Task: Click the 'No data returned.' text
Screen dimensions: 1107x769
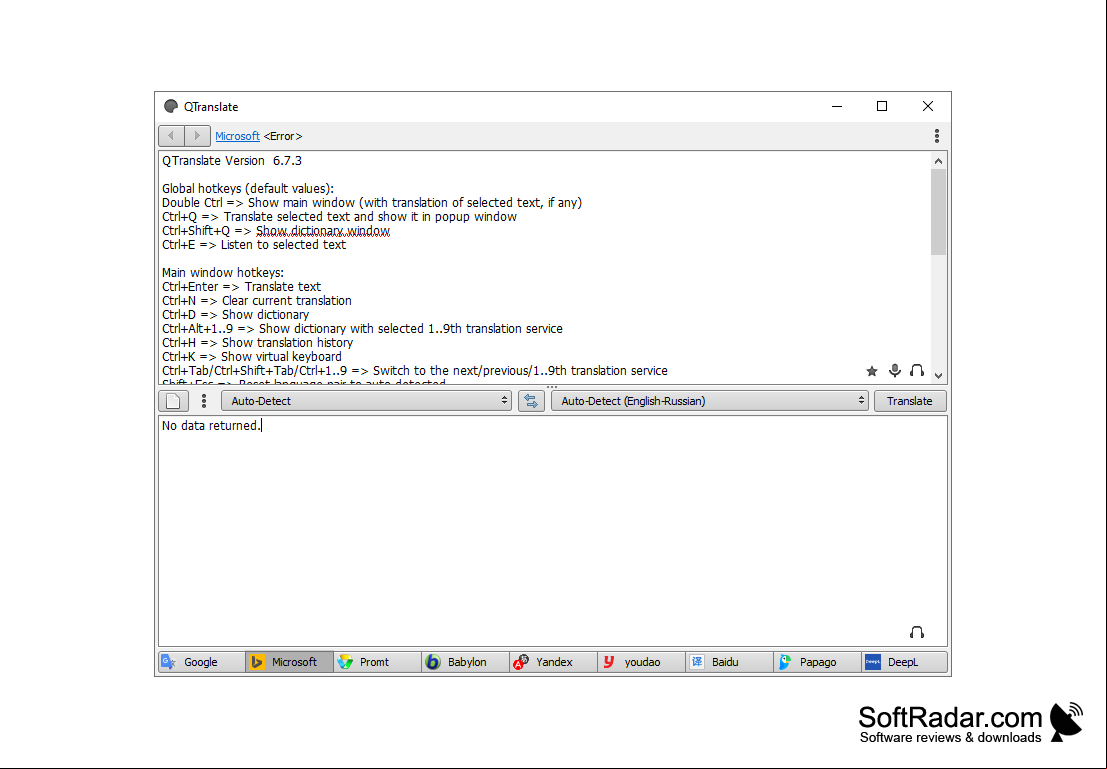Action: [211, 426]
